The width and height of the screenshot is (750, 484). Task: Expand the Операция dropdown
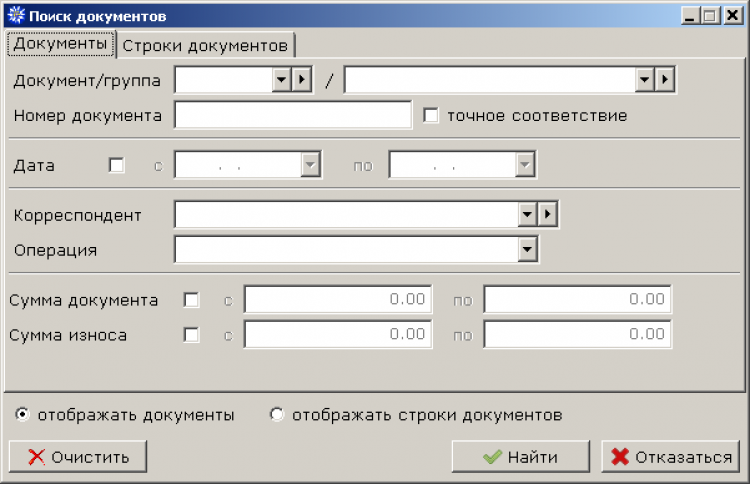[527, 250]
